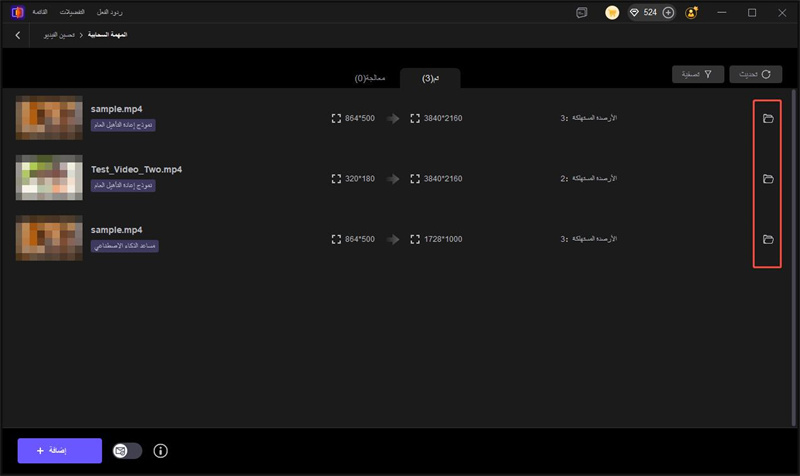Image resolution: width=800 pixels, height=476 pixels.
Task: Click the app logo in the title bar
Action: pyautogui.click(x=17, y=12)
